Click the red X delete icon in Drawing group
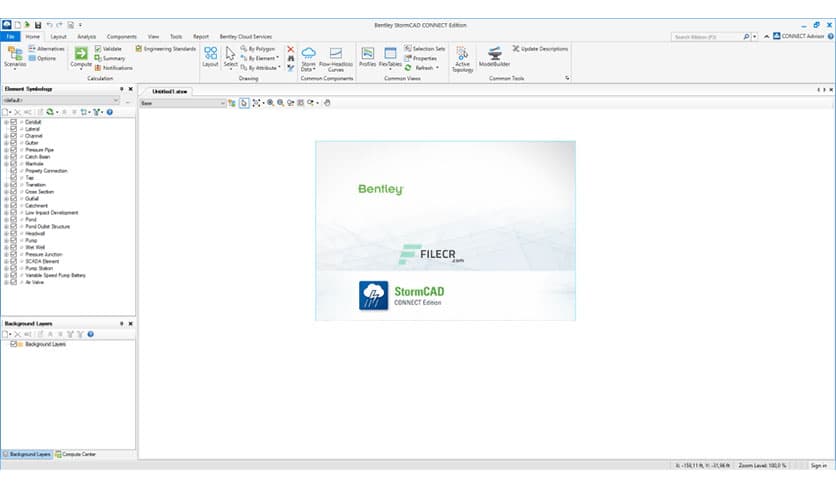This screenshot has width=836, height=484. [291, 49]
